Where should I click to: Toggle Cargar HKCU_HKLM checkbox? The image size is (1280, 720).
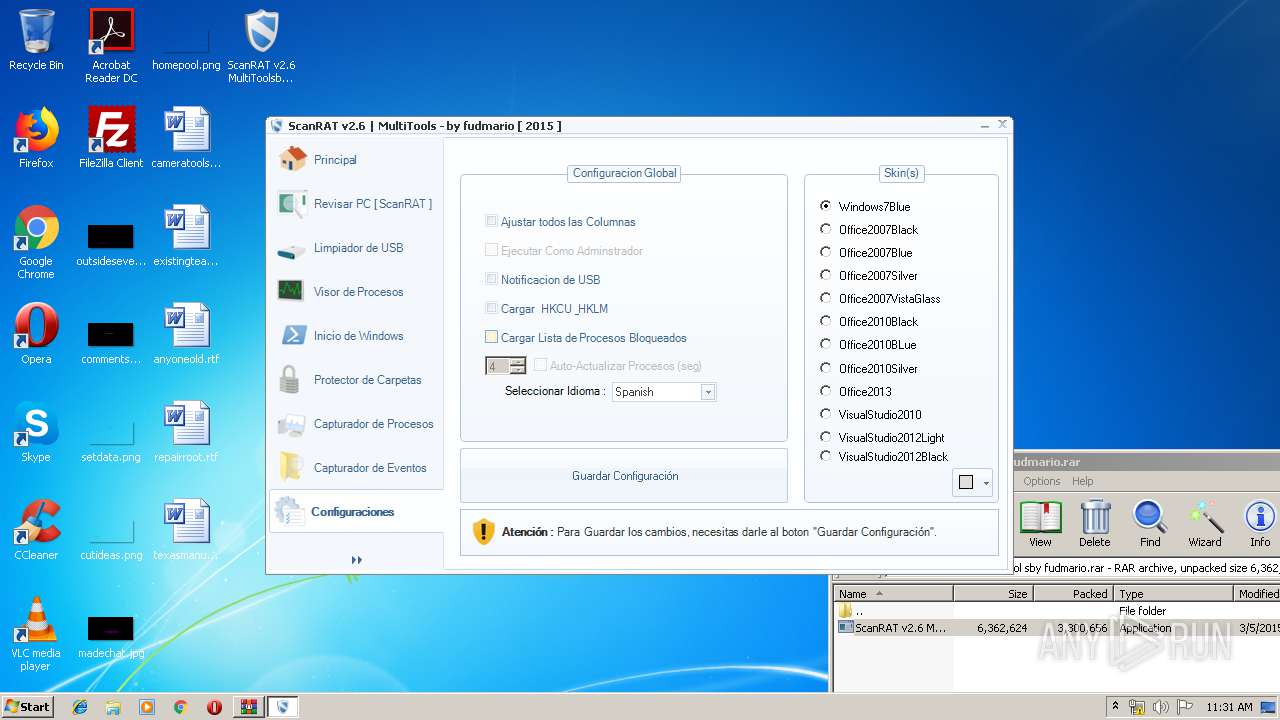click(491, 309)
